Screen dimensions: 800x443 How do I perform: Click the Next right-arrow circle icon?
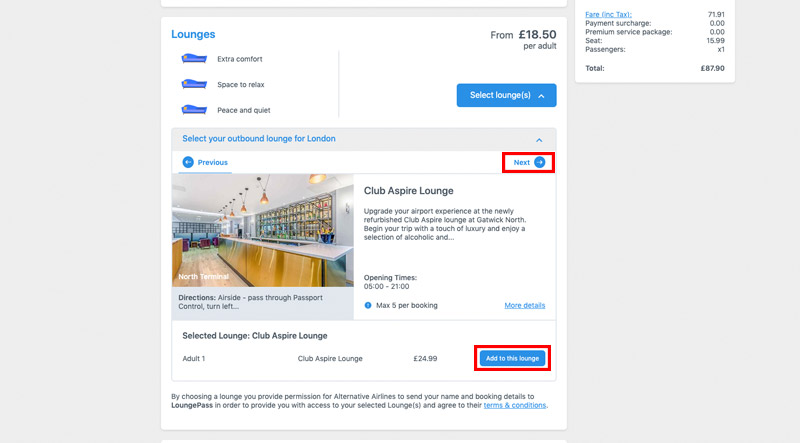[x=539, y=162]
